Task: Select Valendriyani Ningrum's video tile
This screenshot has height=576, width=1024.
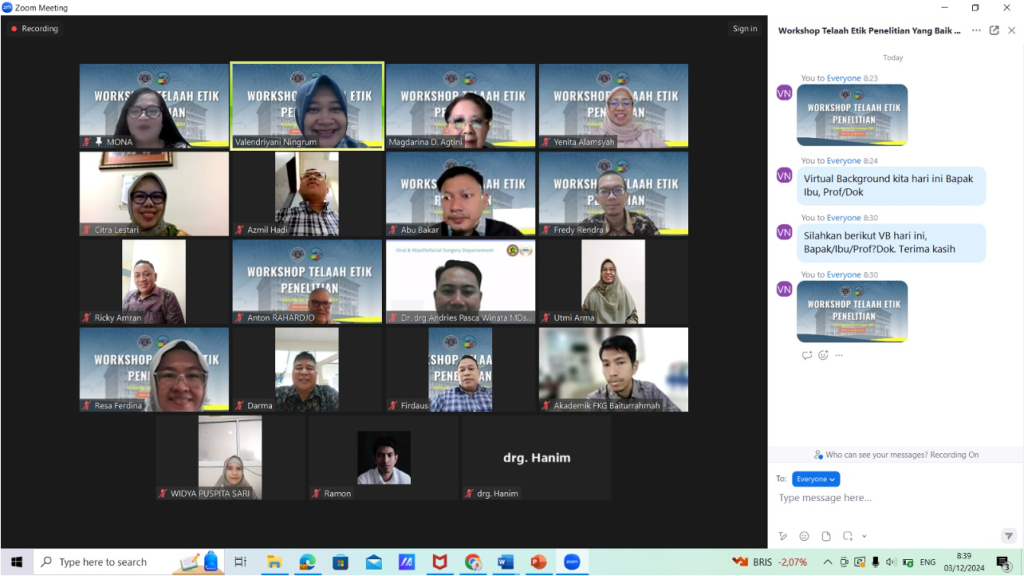Action: click(307, 106)
